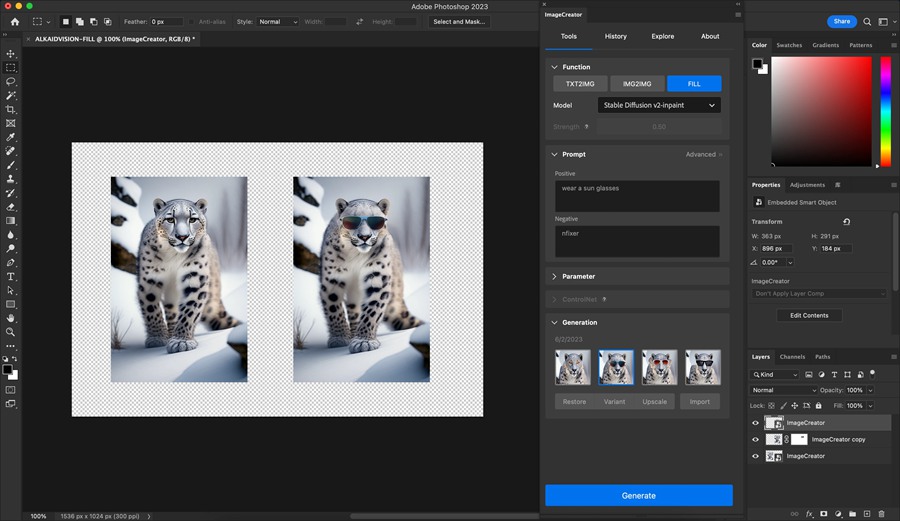Hide the top ImageCreator layer

(755, 423)
